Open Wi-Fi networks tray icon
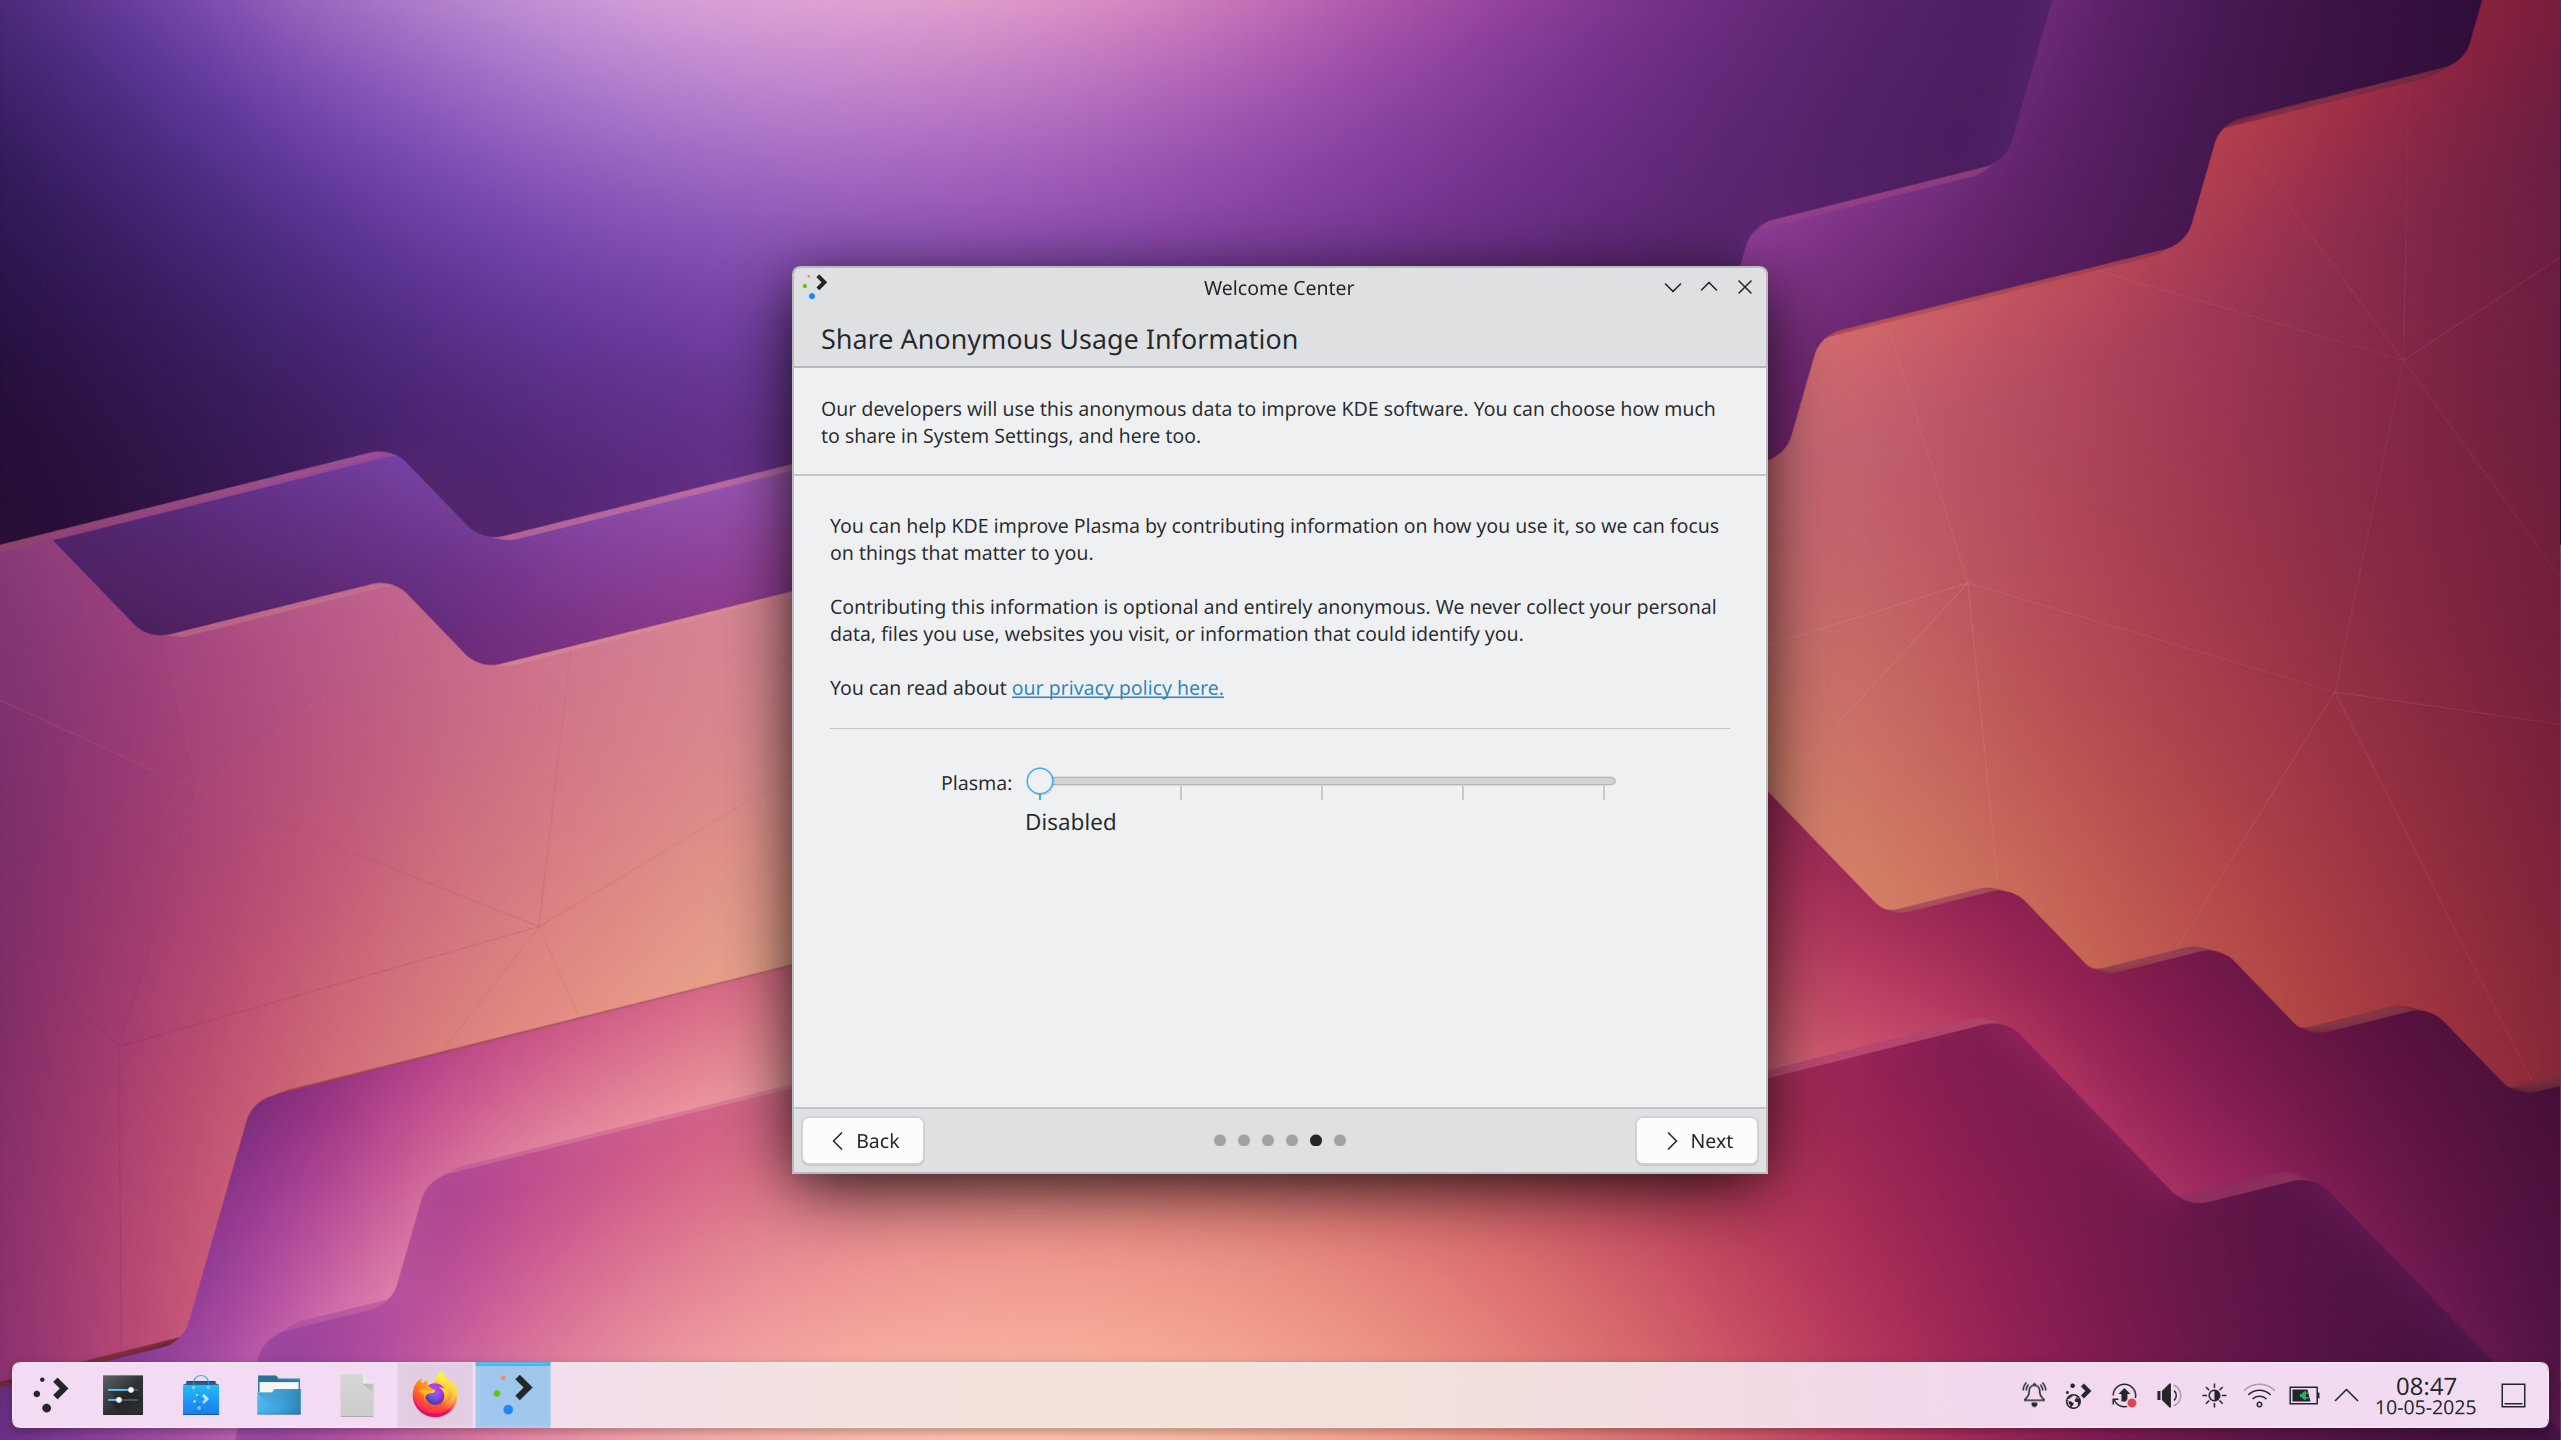Screen dimensions: 2561x1440 click(2259, 1395)
